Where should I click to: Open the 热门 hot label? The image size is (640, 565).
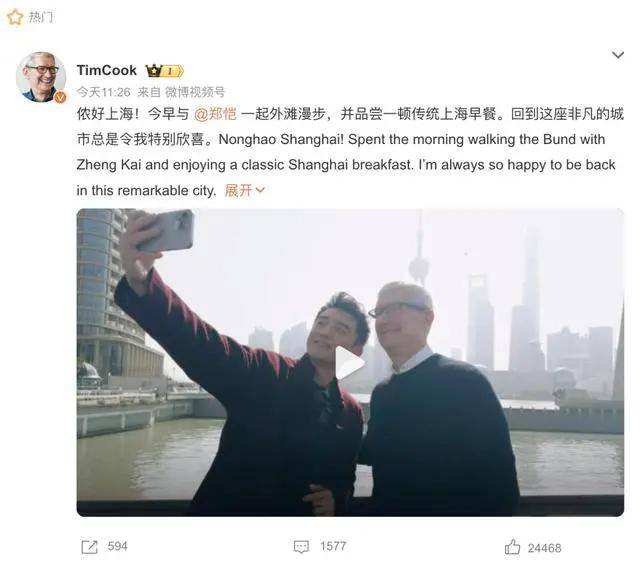(x=40, y=17)
